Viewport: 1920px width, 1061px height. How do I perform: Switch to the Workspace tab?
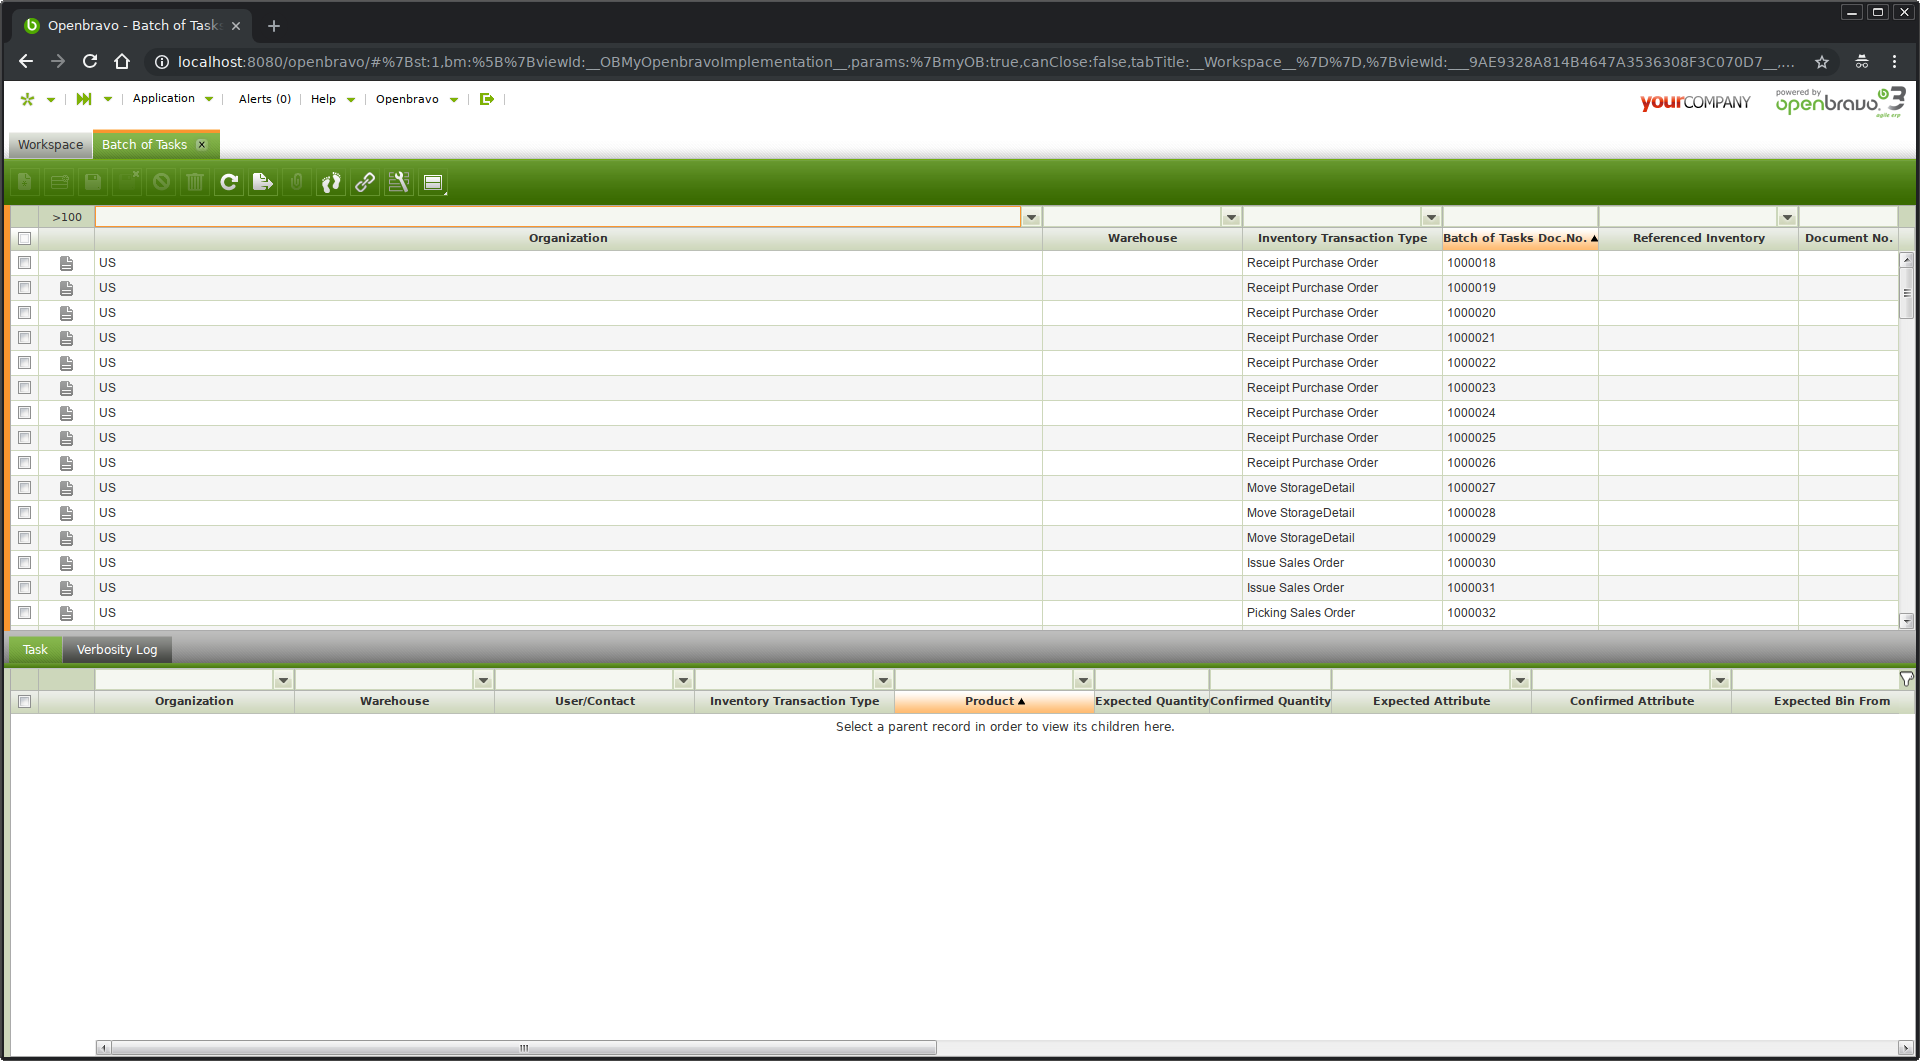pyautogui.click(x=50, y=145)
